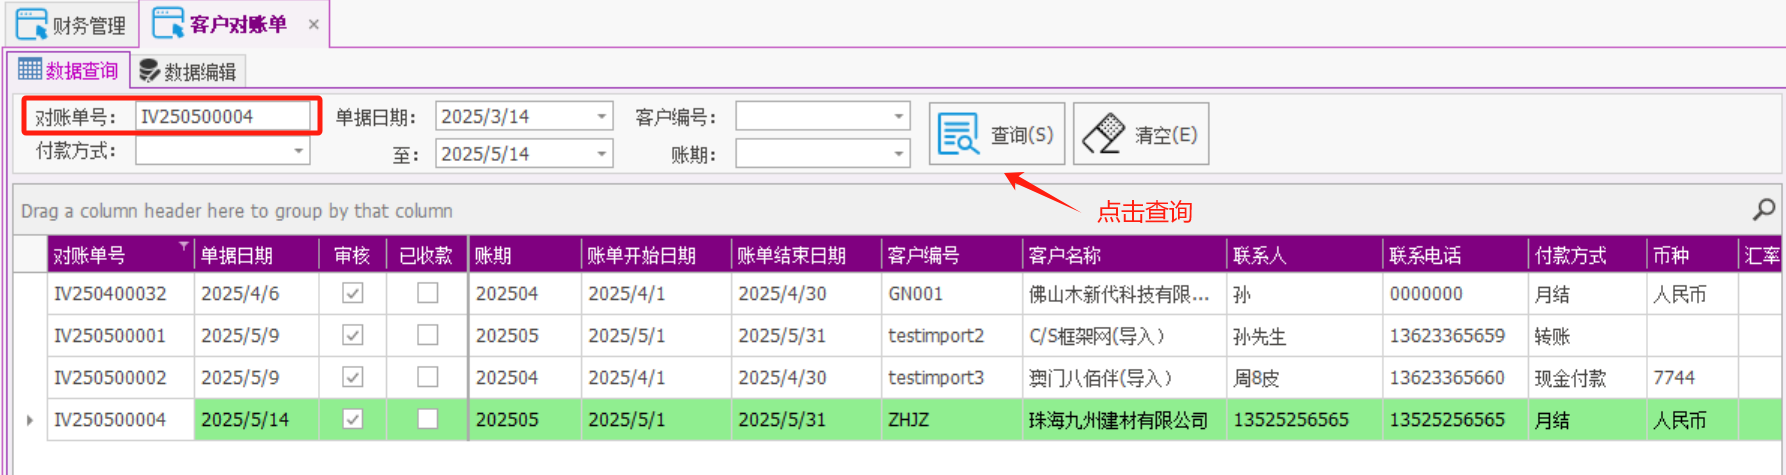This screenshot has height=475, width=1786.
Task: Click the 清空 eraser icon
Action: tap(1103, 133)
